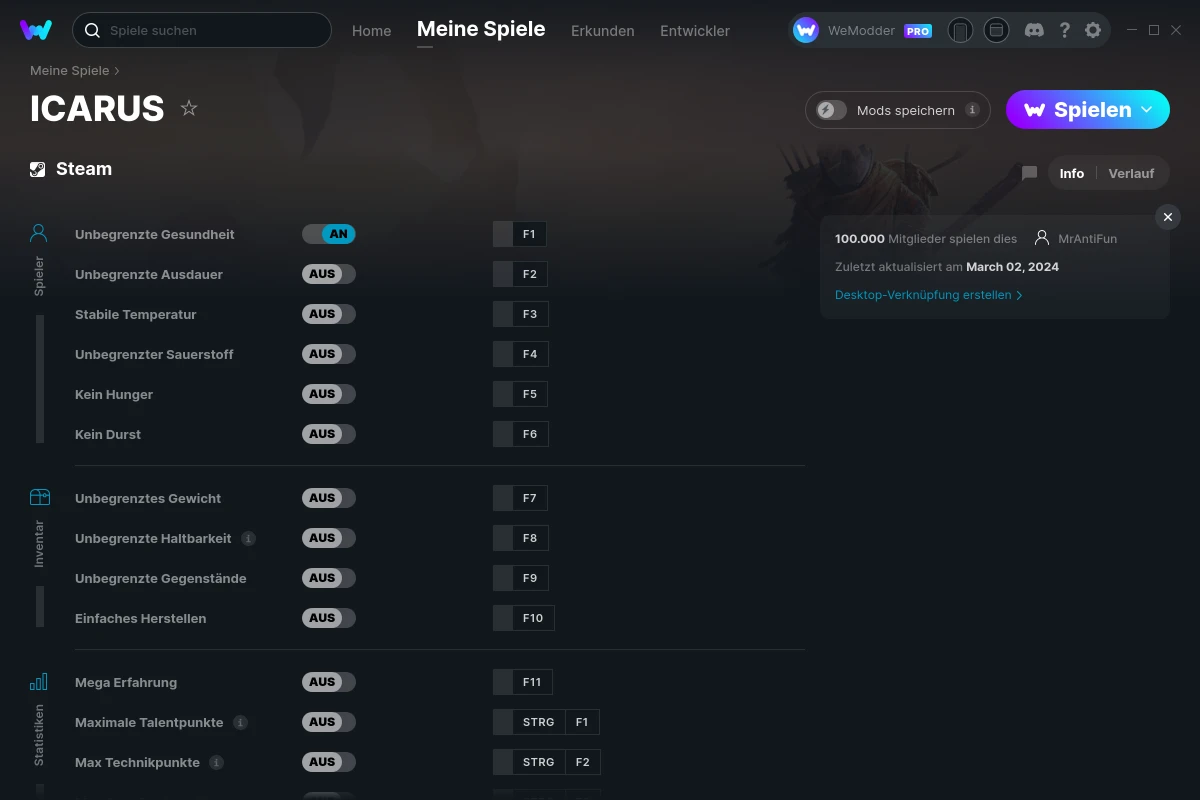Go to Home tab
Image resolution: width=1200 pixels, height=800 pixels.
(371, 31)
